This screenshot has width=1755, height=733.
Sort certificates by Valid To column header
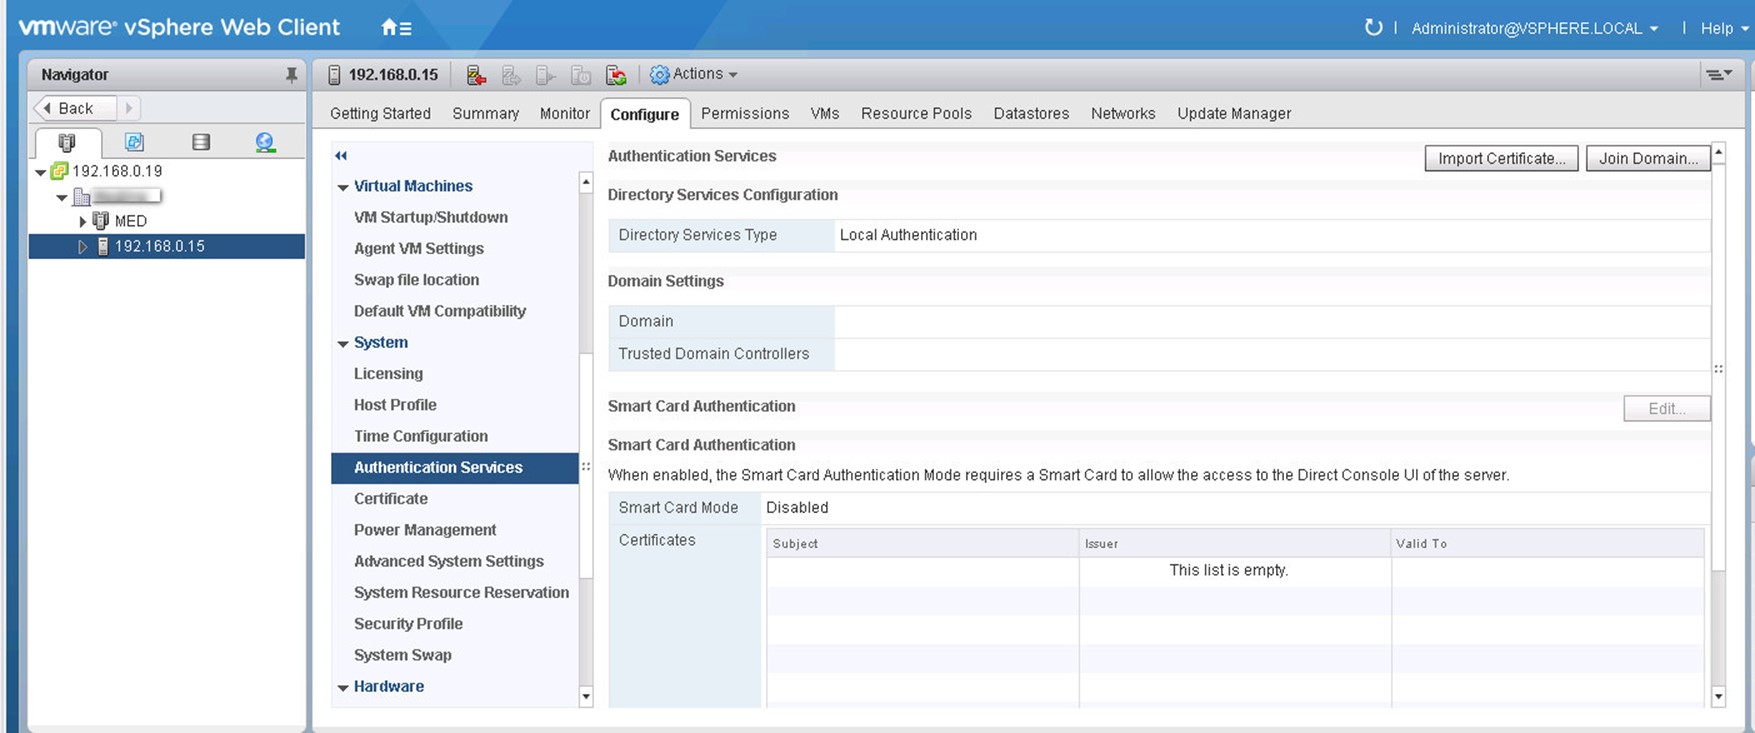click(1547, 543)
